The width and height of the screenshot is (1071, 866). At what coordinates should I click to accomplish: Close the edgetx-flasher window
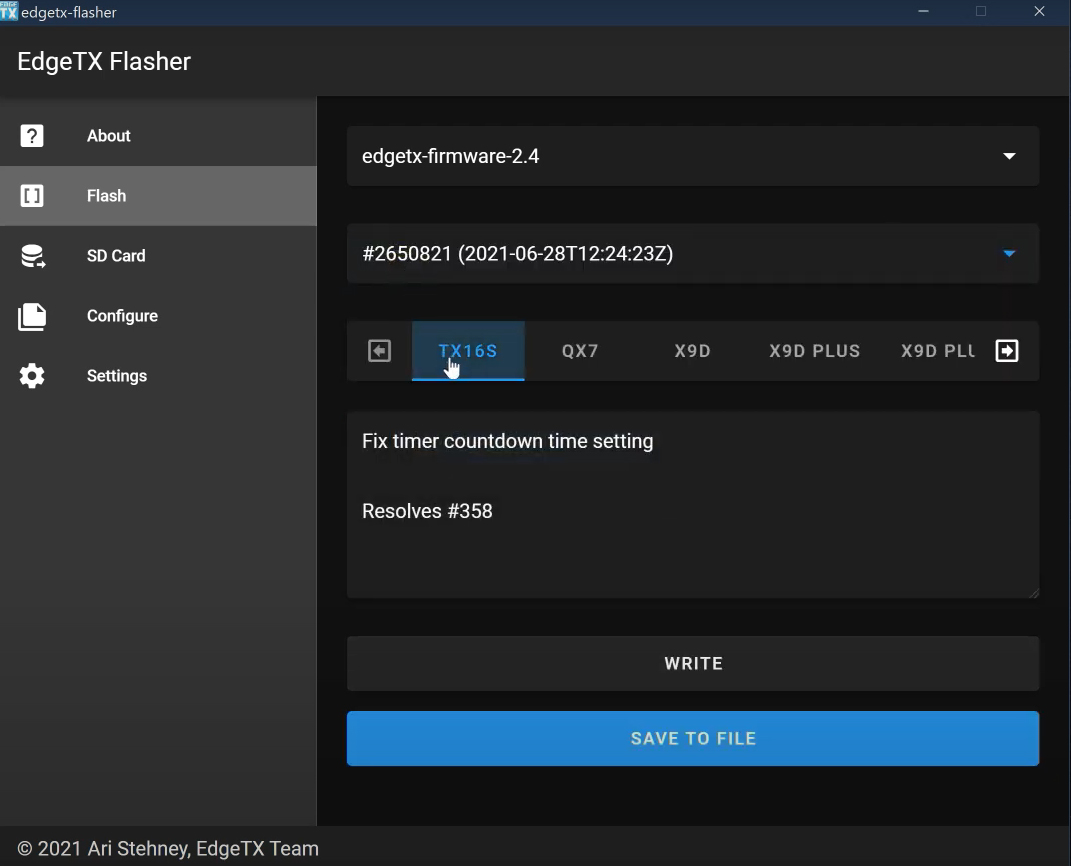1040,12
